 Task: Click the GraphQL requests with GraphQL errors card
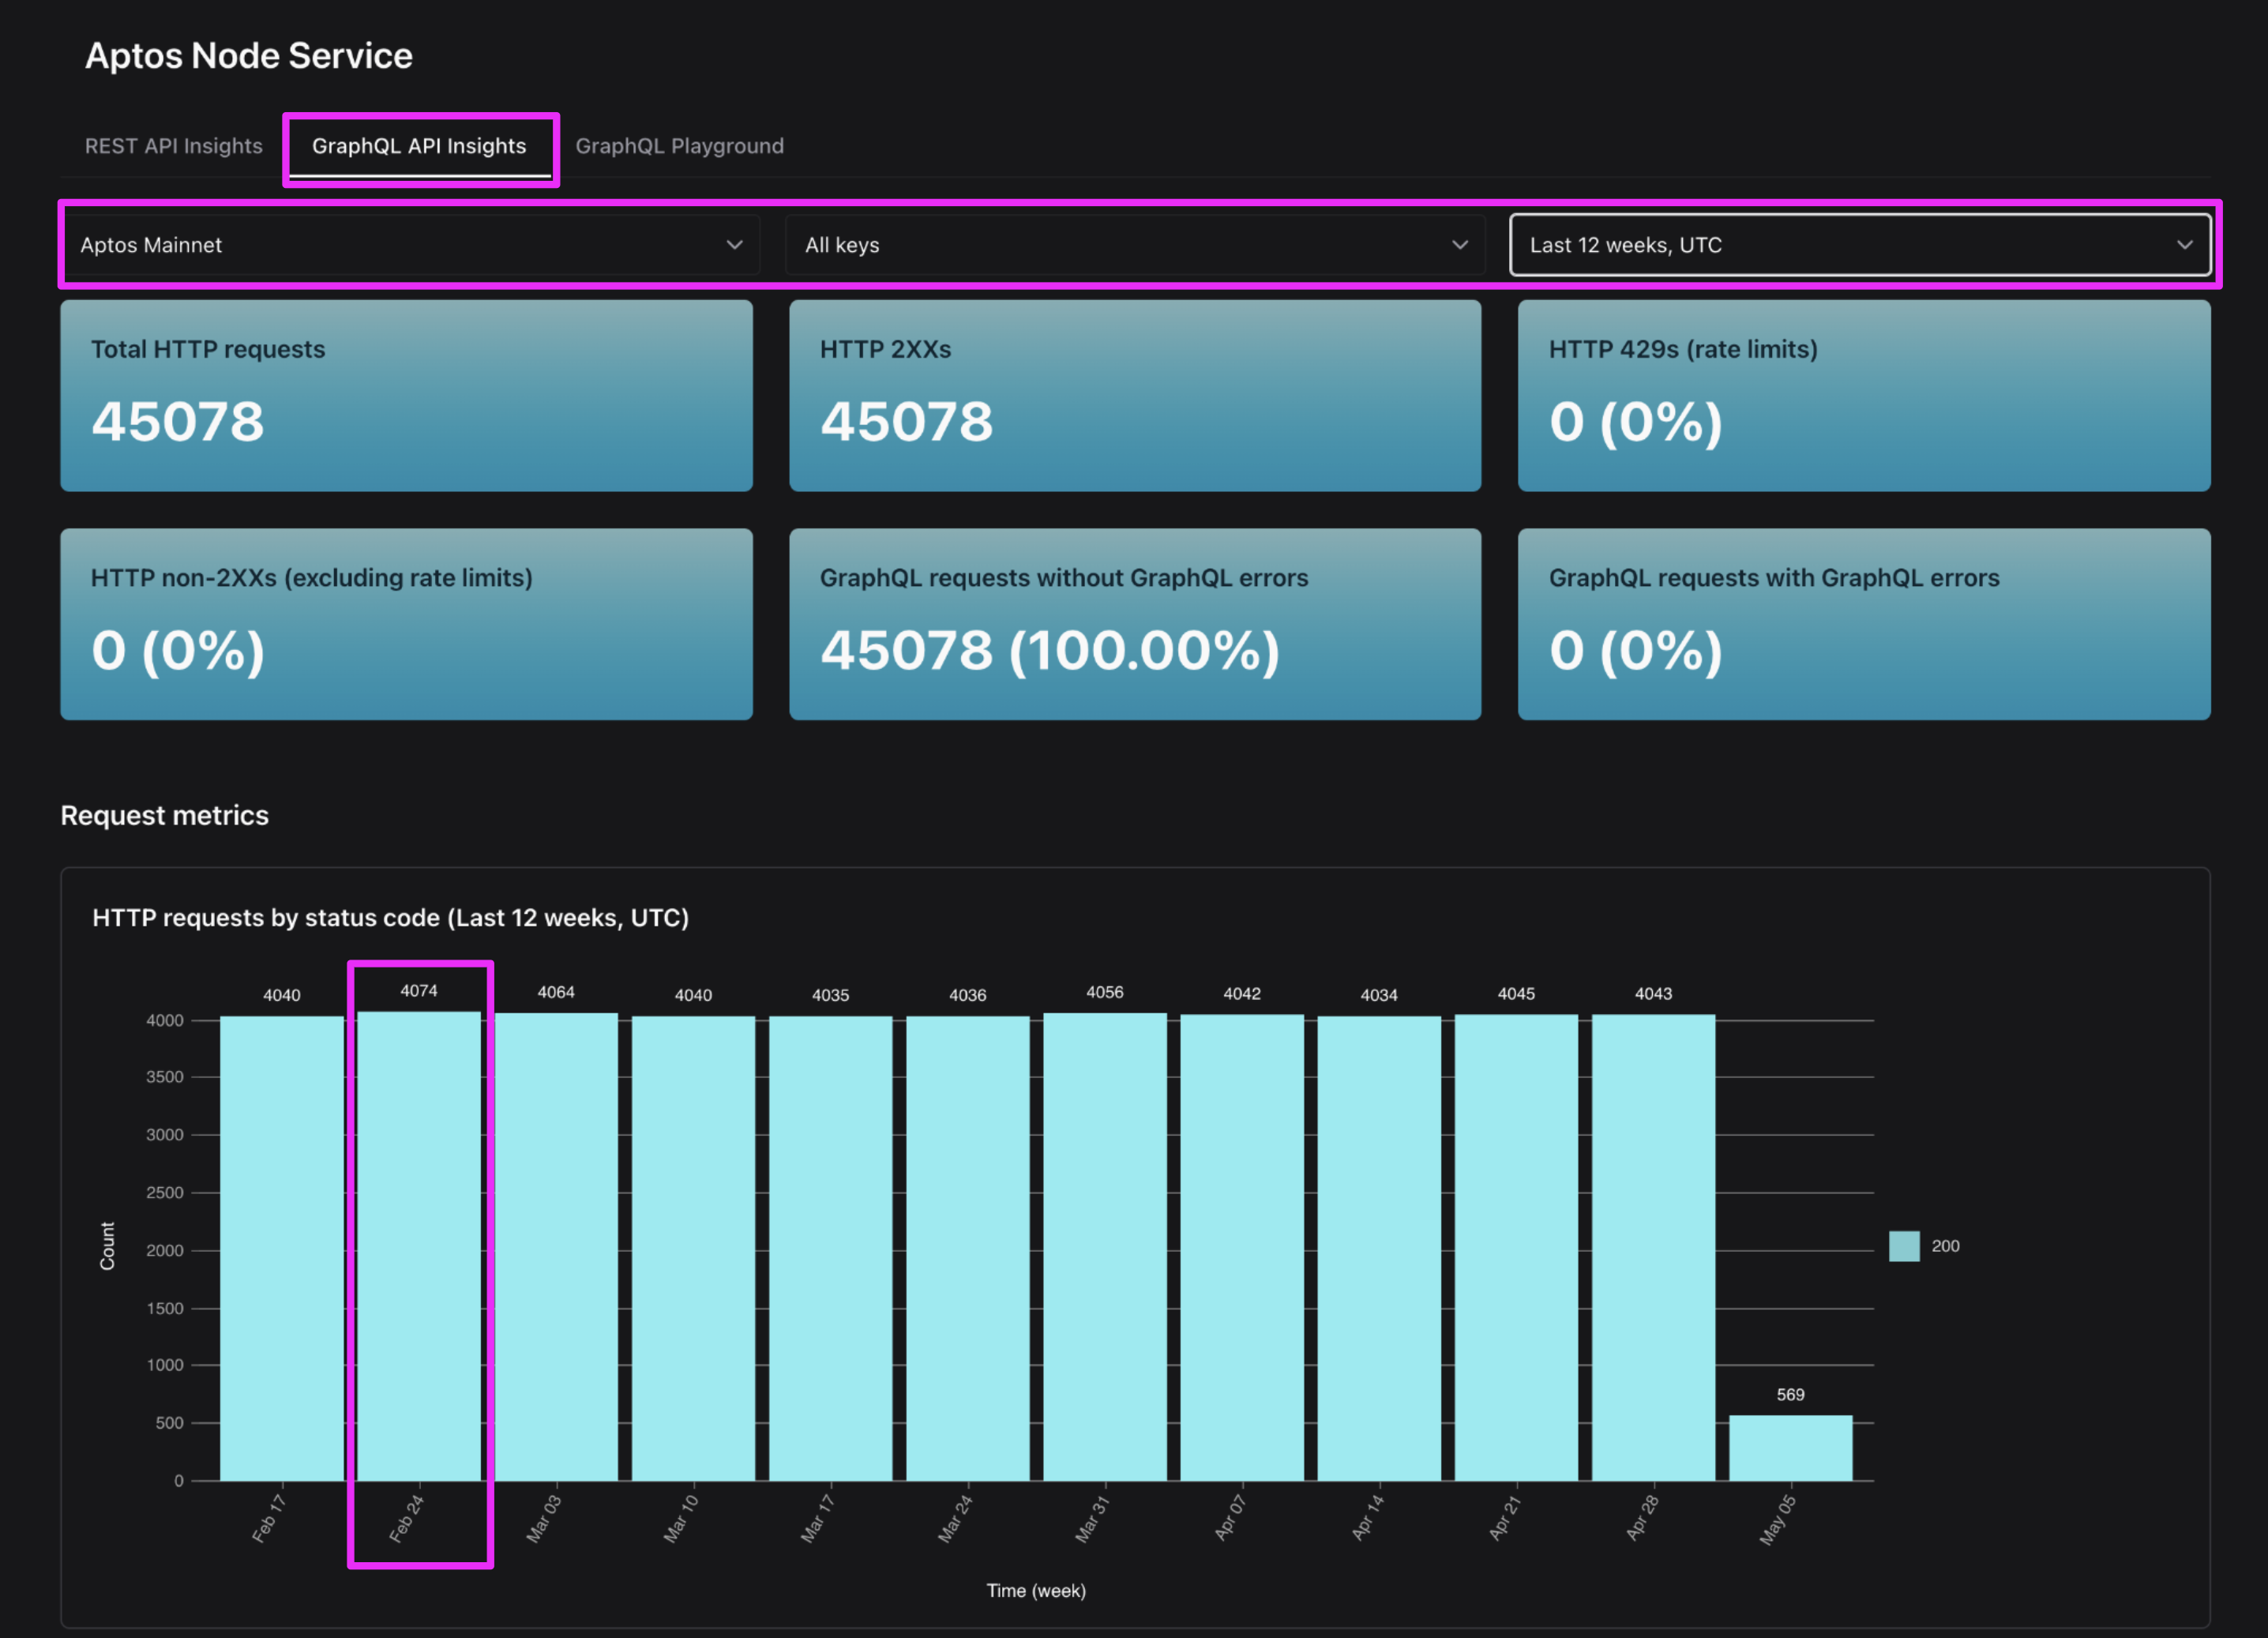(x=1863, y=624)
